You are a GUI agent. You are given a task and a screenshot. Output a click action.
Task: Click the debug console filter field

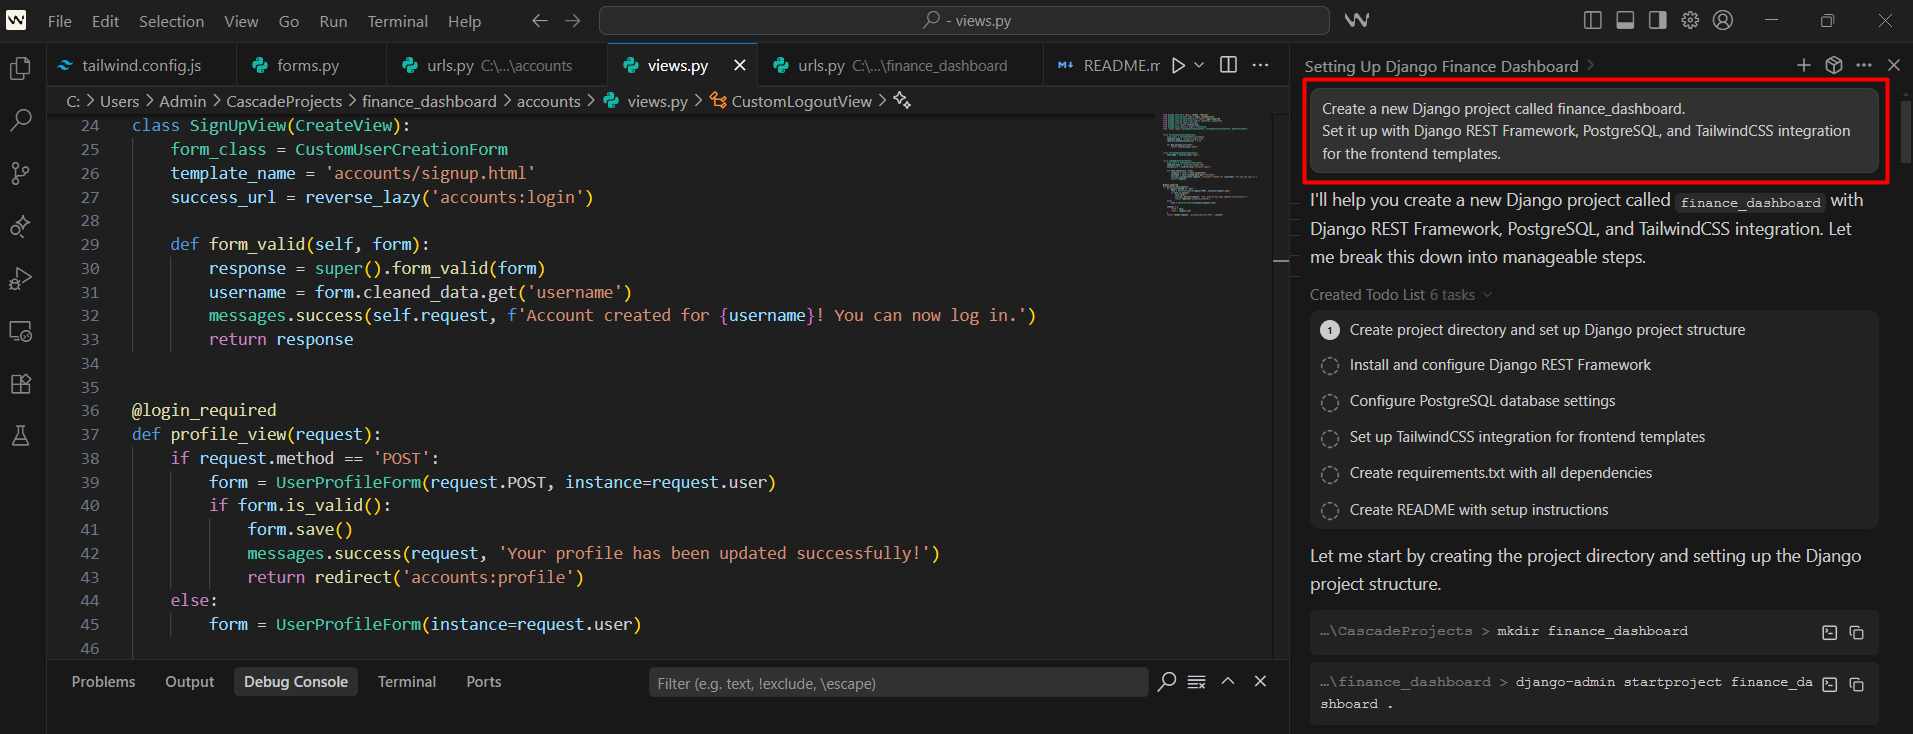(x=898, y=683)
